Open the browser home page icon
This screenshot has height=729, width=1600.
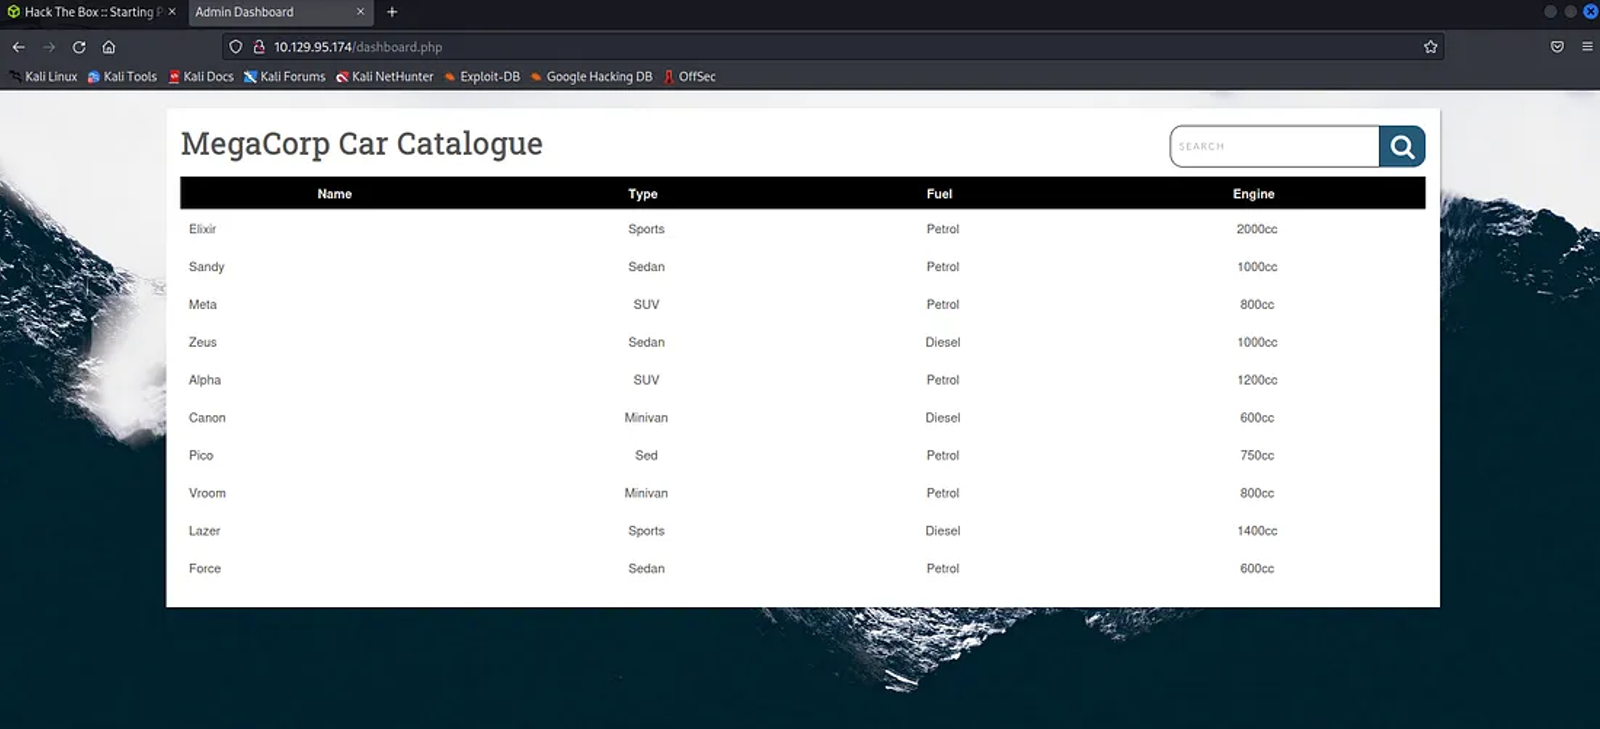tap(109, 47)
